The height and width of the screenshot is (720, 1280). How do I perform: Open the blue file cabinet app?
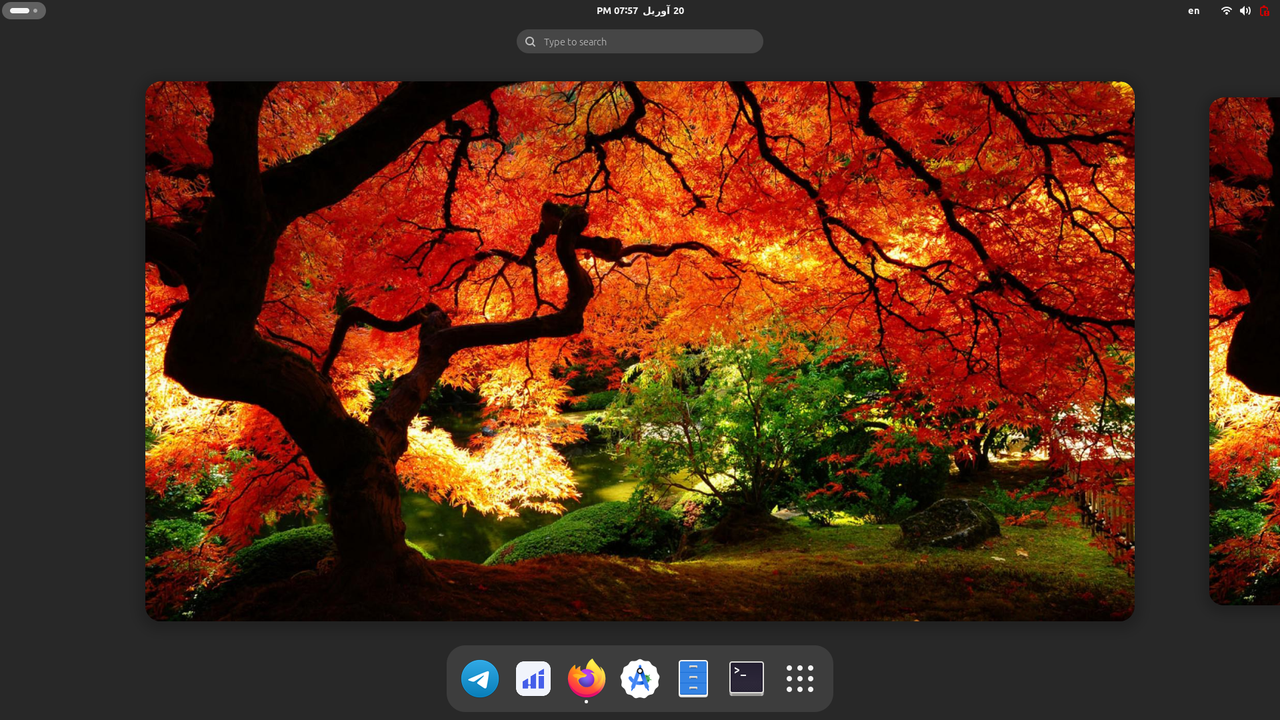[693, 679]
